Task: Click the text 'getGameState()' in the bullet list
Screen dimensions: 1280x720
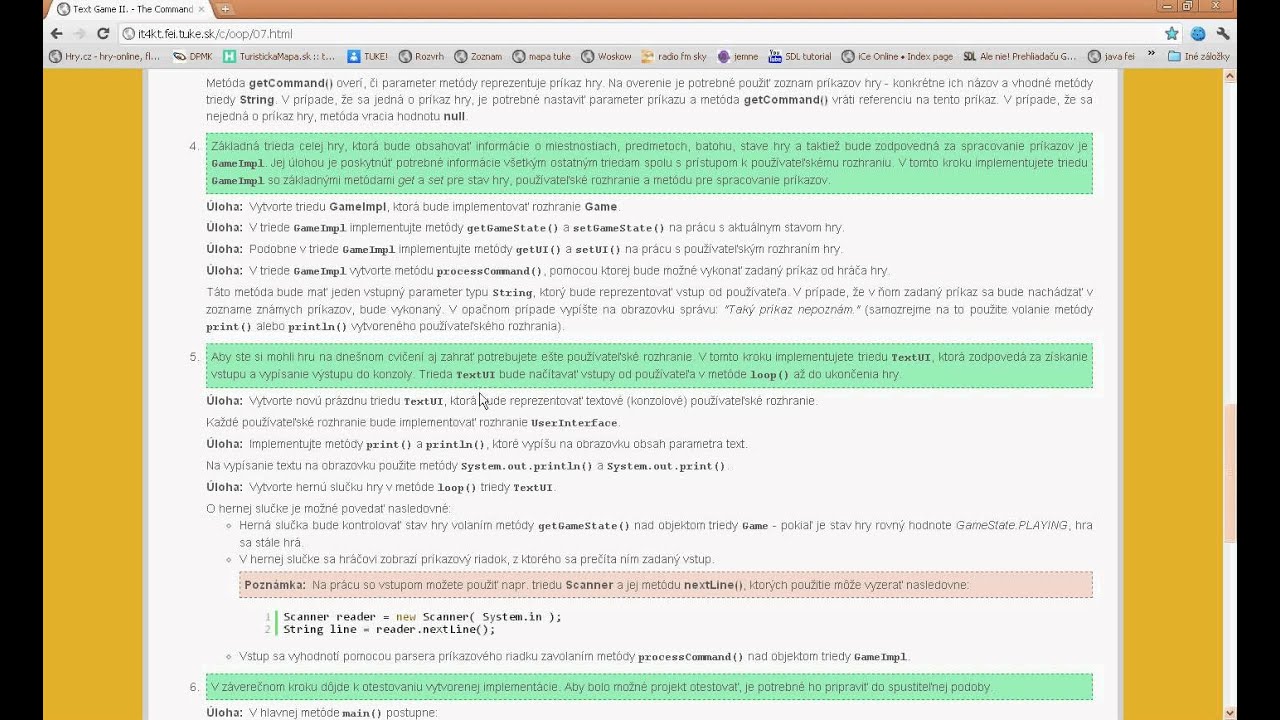Action: (584, 526)
